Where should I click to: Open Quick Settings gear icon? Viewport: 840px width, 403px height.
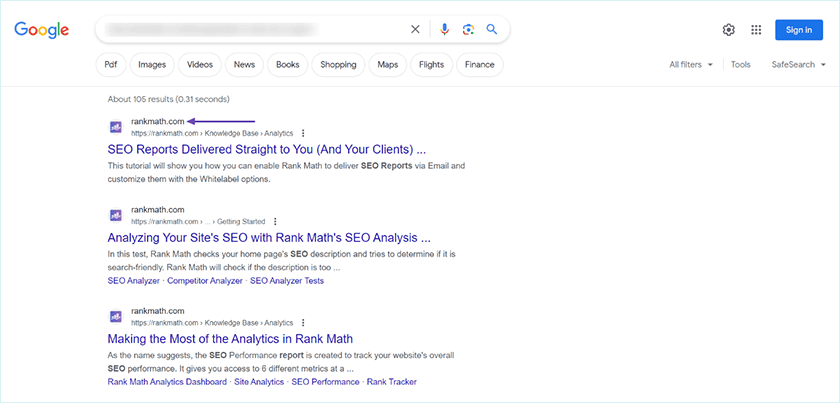tap(729, 30)
